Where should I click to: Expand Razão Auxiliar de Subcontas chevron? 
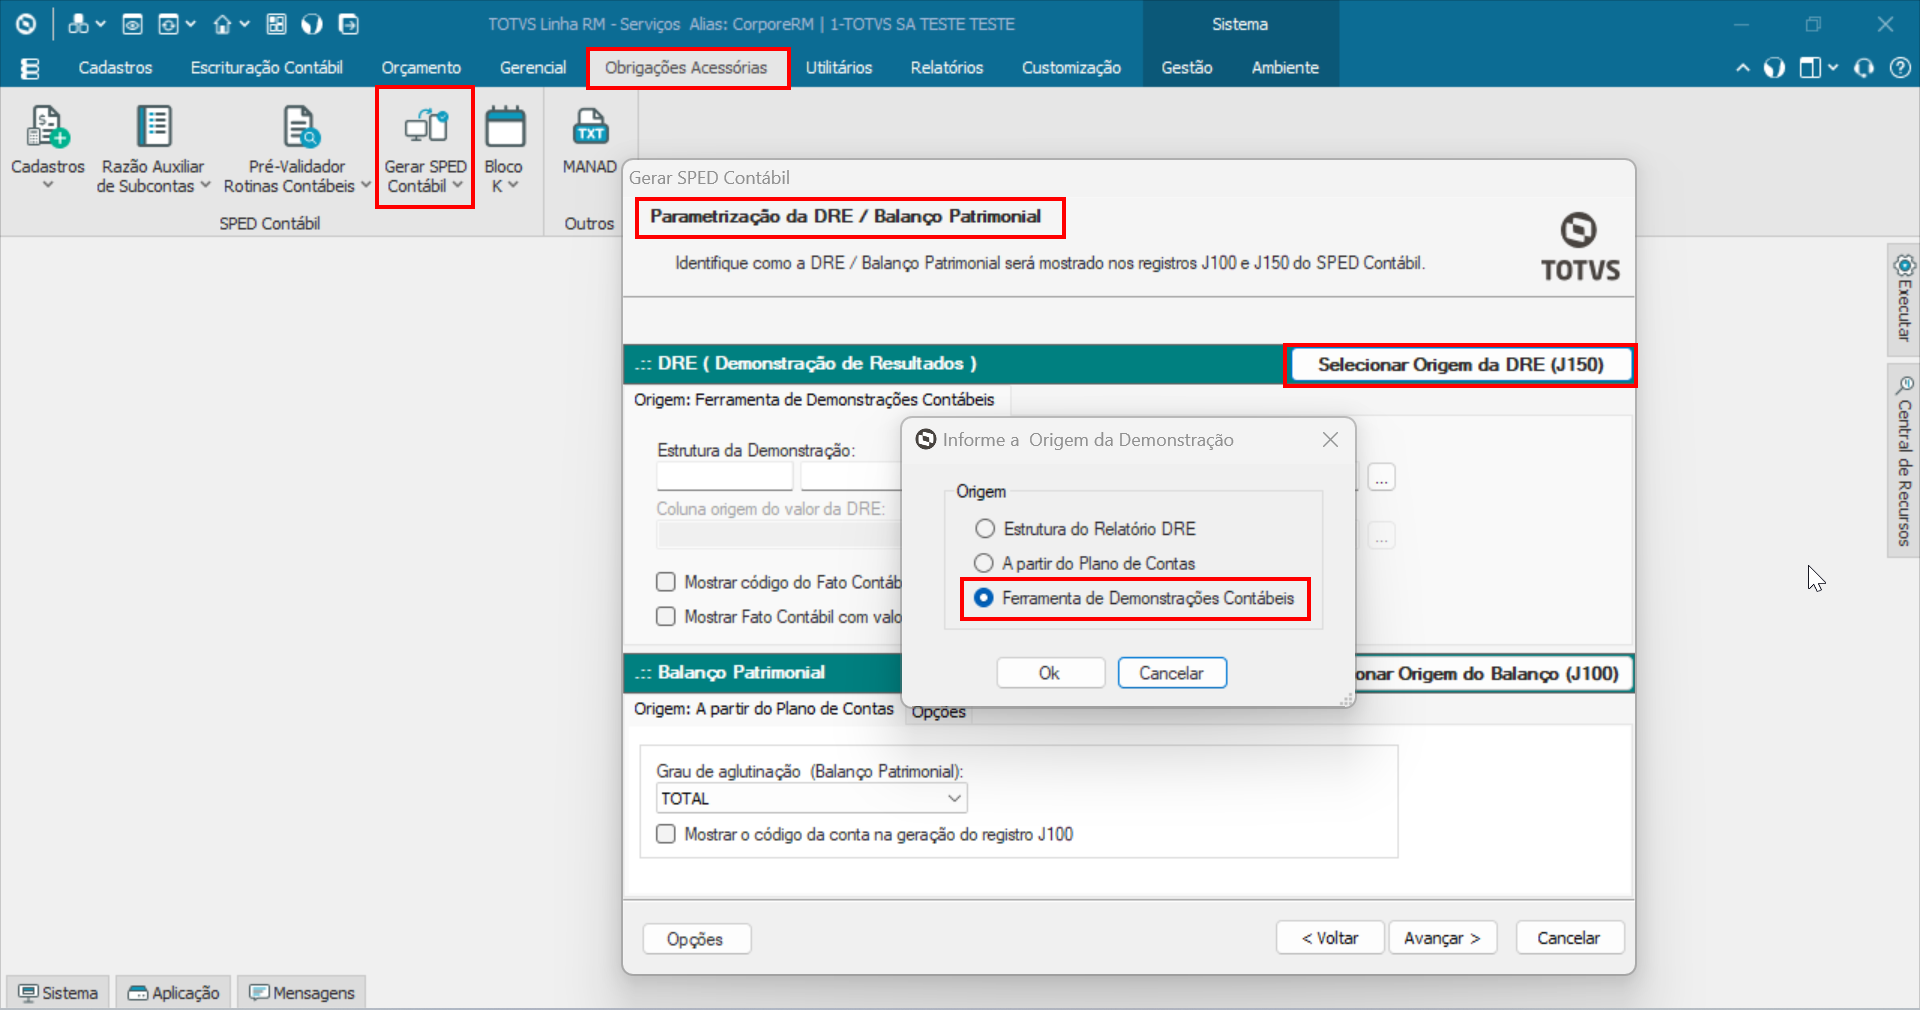point(205,185)
